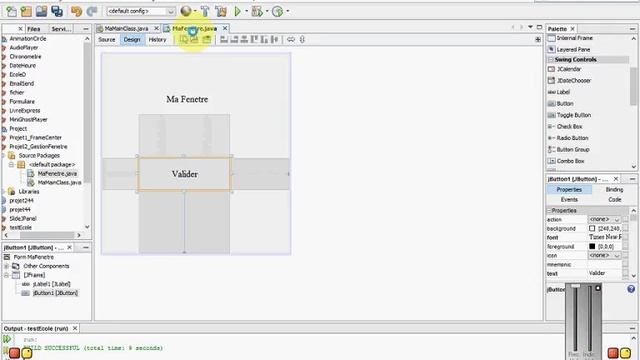Click the Valider button in the design form
This screenshot has height=360, width=640.
point(184,174)
